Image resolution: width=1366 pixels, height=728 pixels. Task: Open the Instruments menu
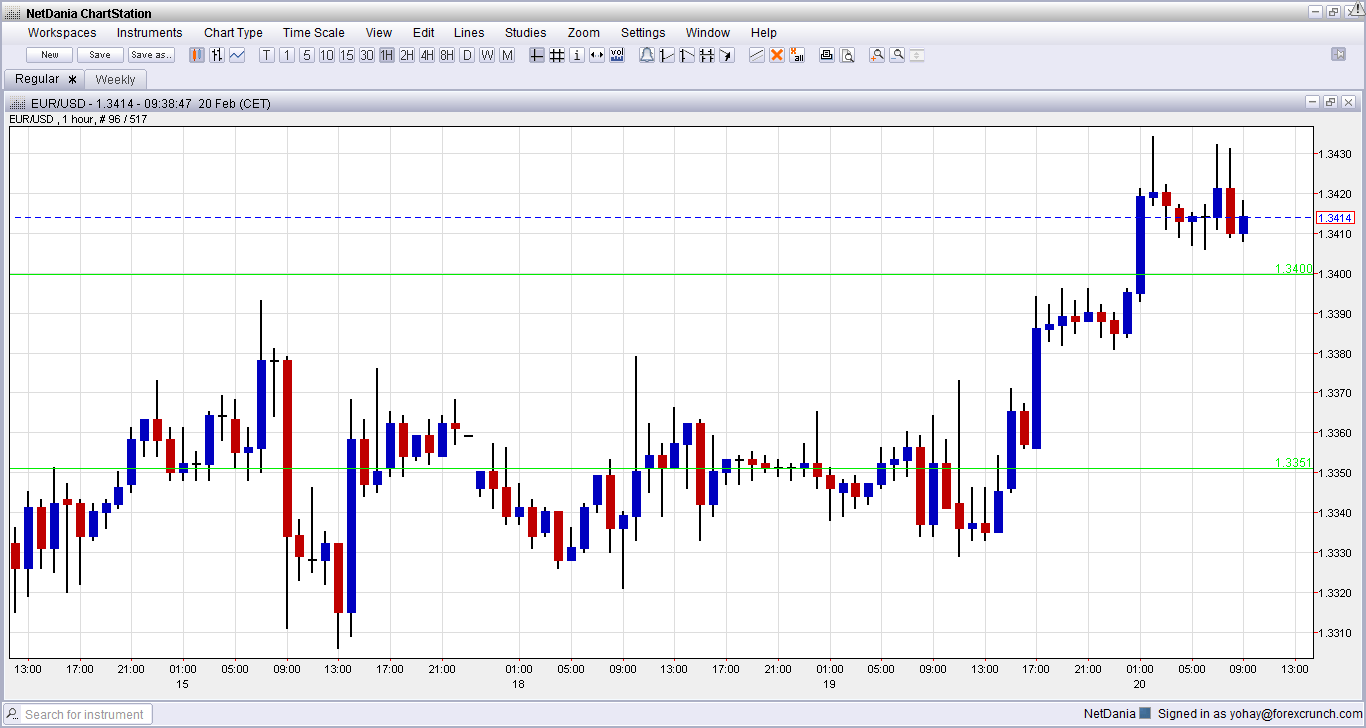pyautogui.click(x=150, y=33)
